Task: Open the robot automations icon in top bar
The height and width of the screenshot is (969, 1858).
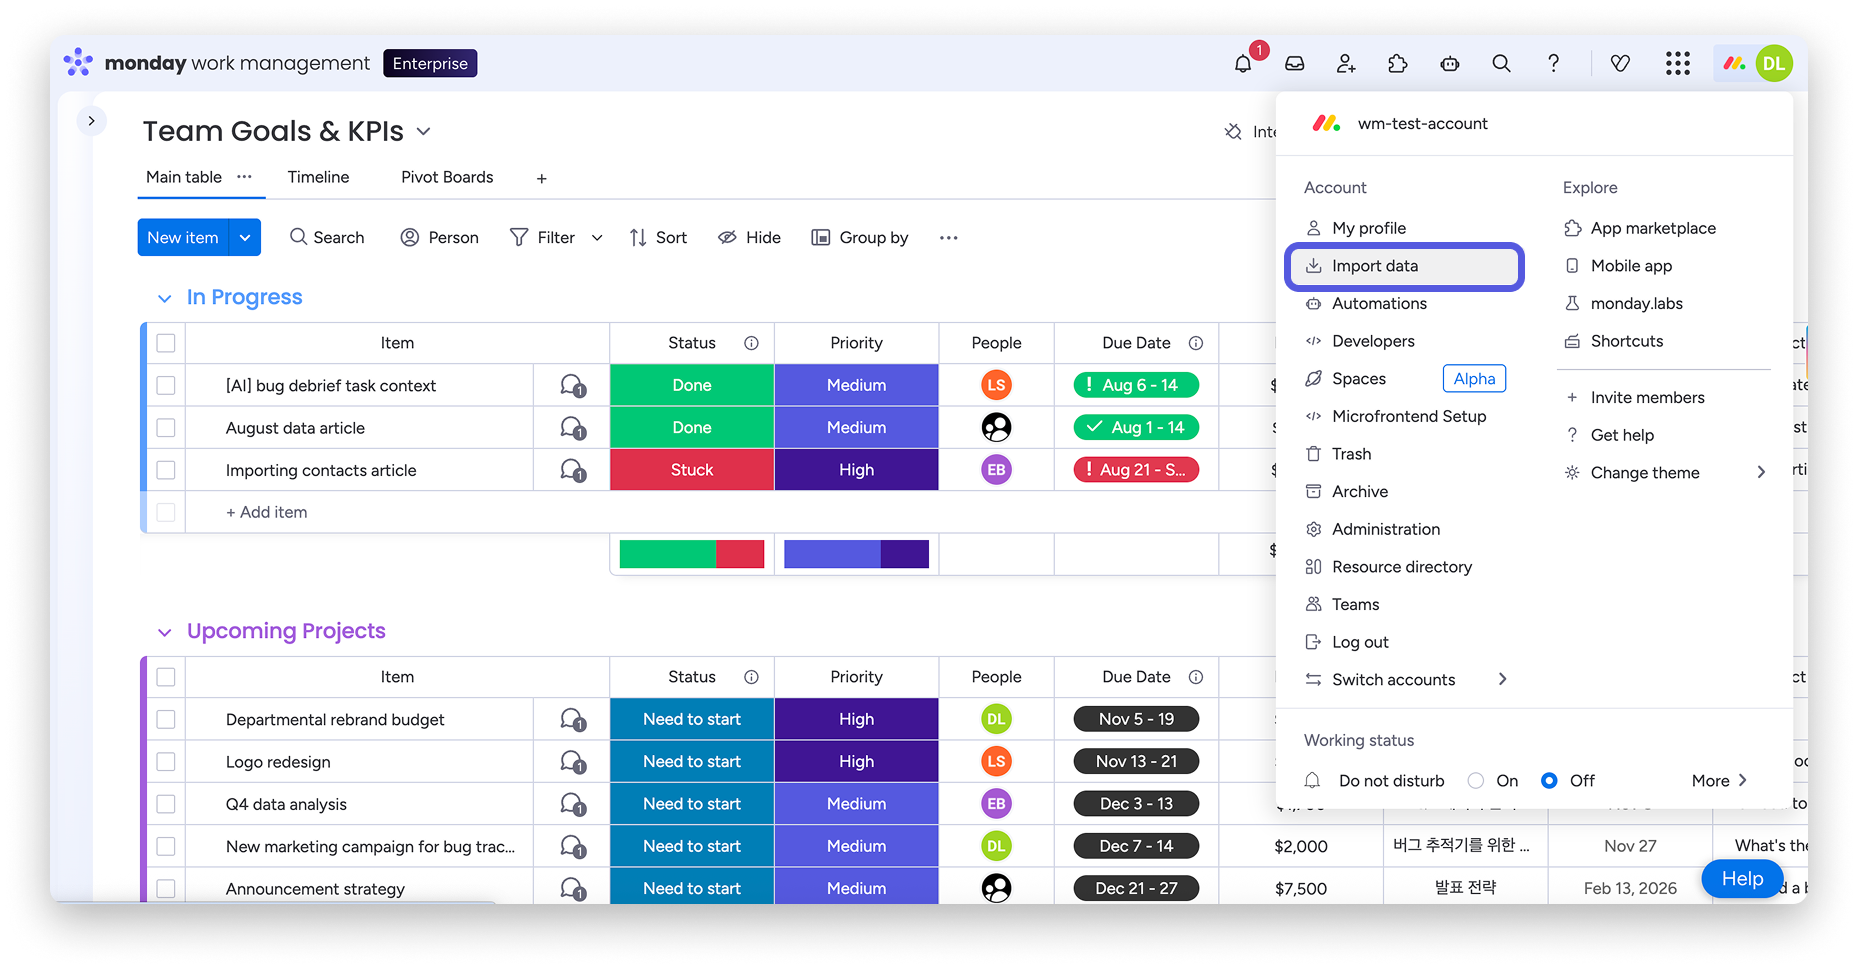Action: coord(1450,64)
